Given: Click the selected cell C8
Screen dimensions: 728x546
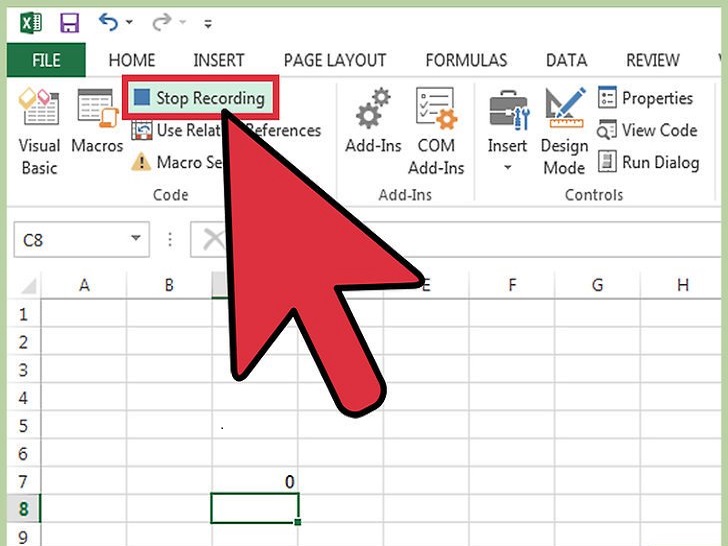Looking at the screenshot, I should pyautogui.click(x=254, y=508).
